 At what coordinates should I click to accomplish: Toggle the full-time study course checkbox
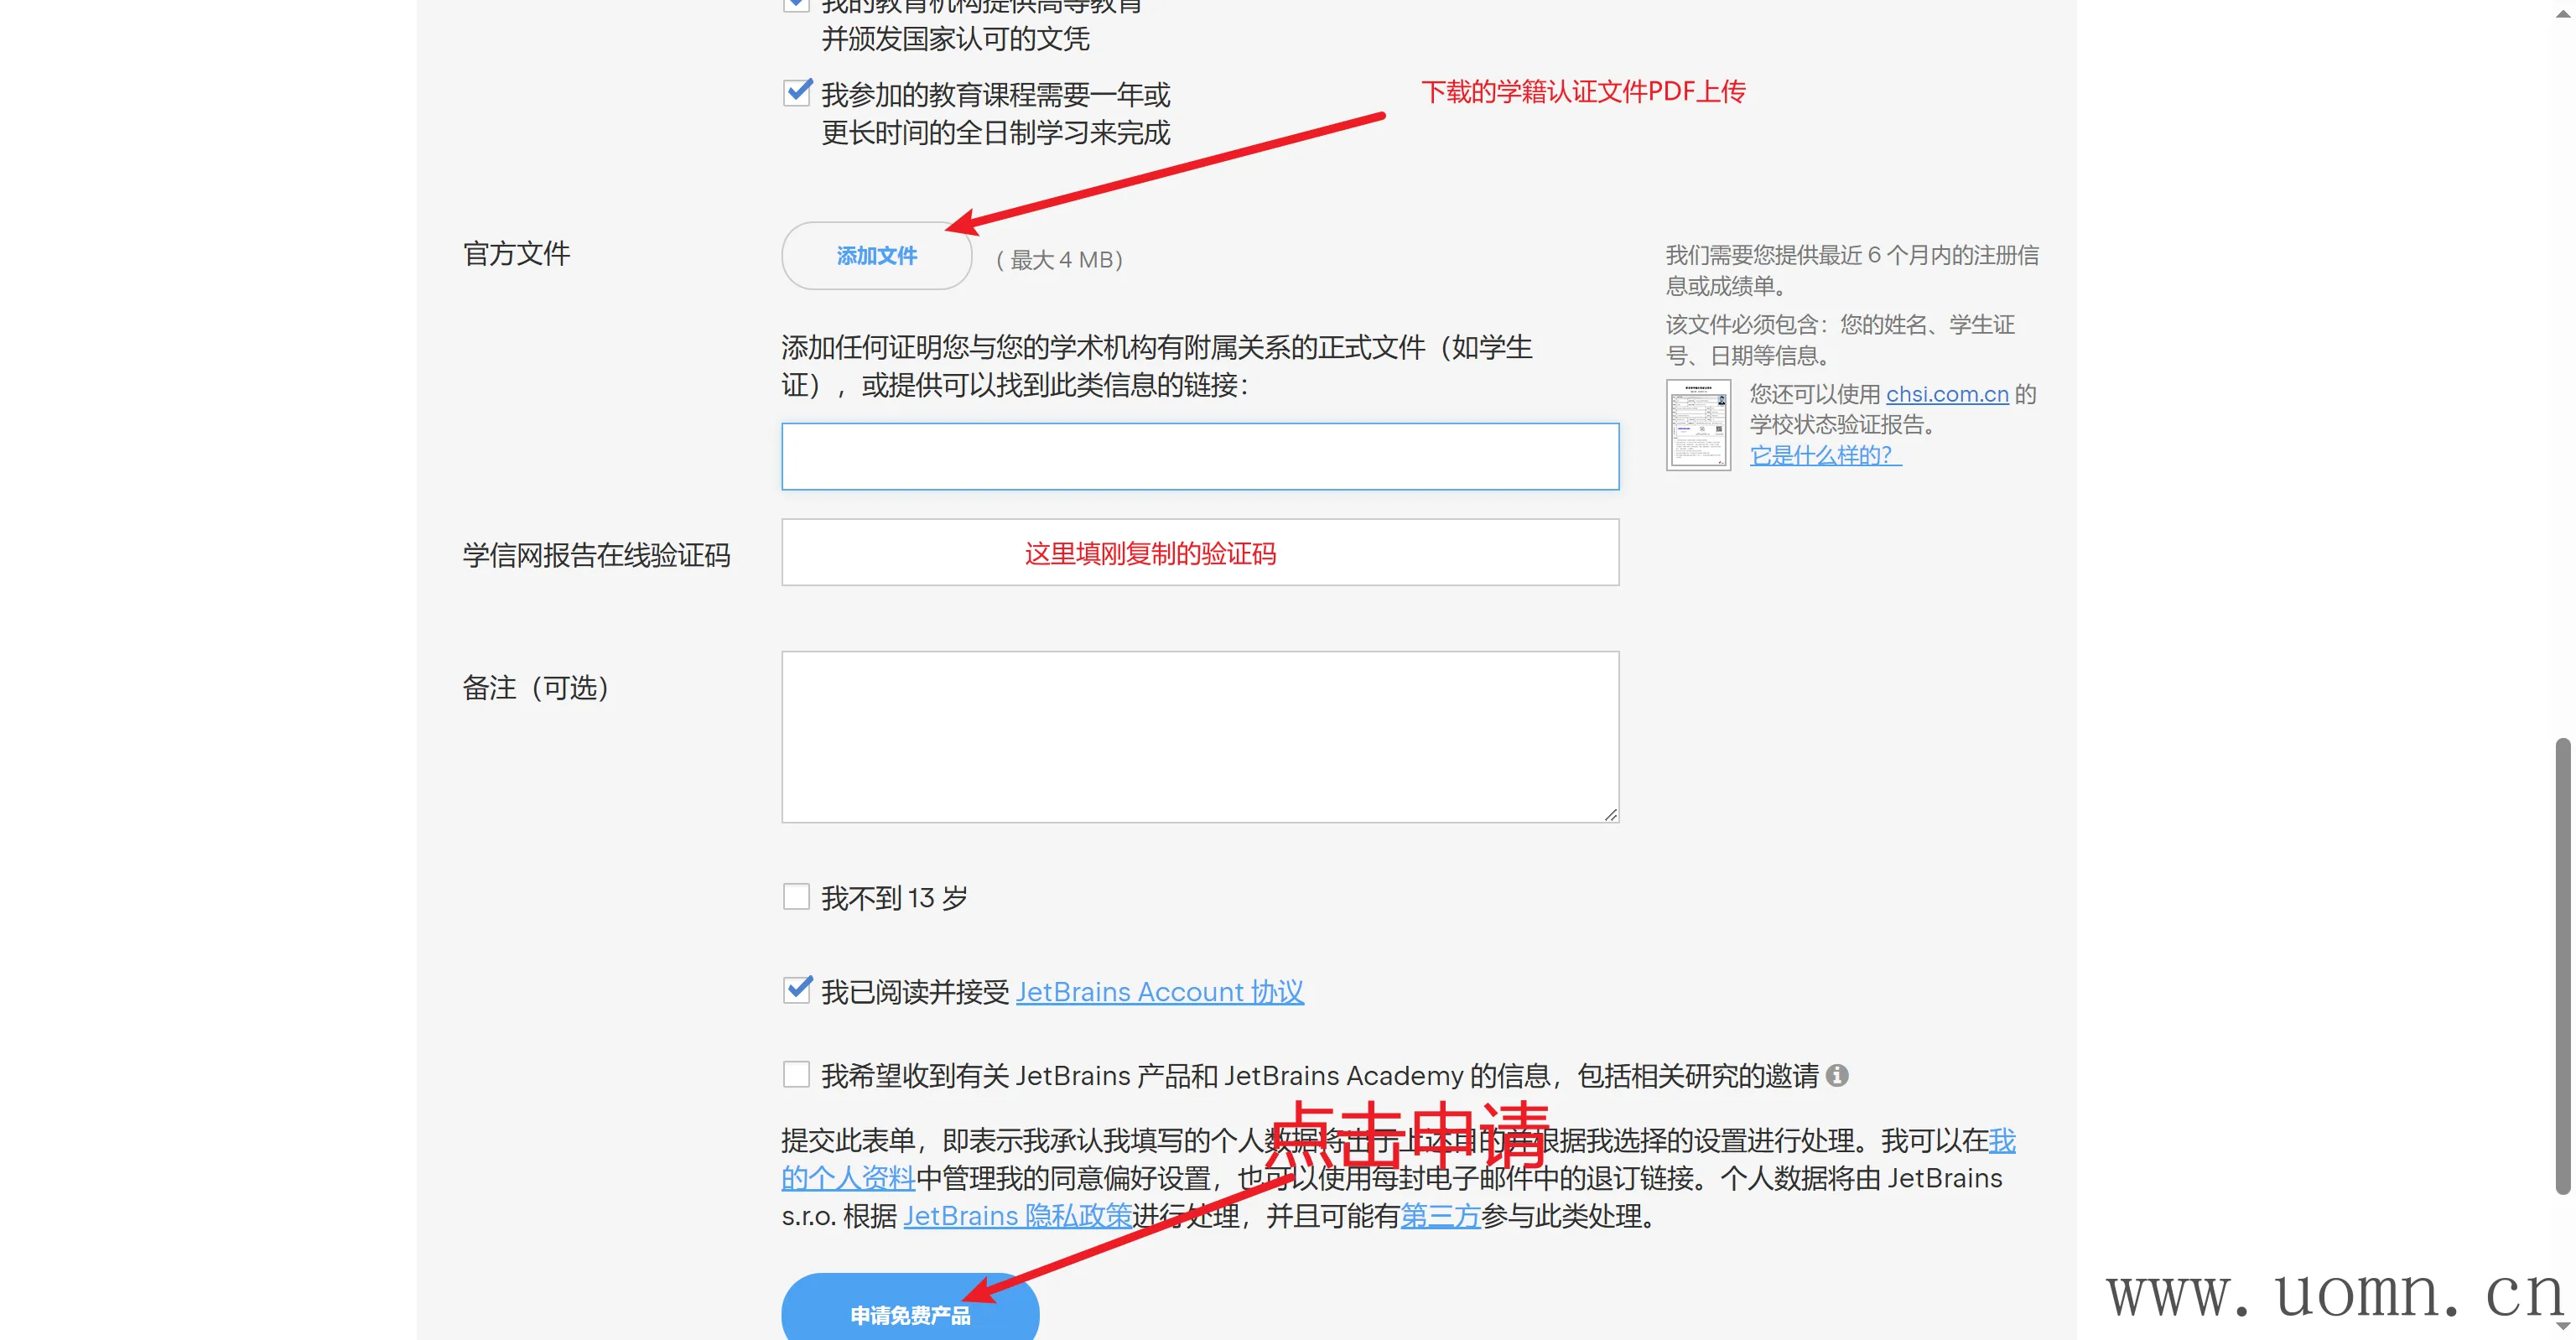coord(796,93)
